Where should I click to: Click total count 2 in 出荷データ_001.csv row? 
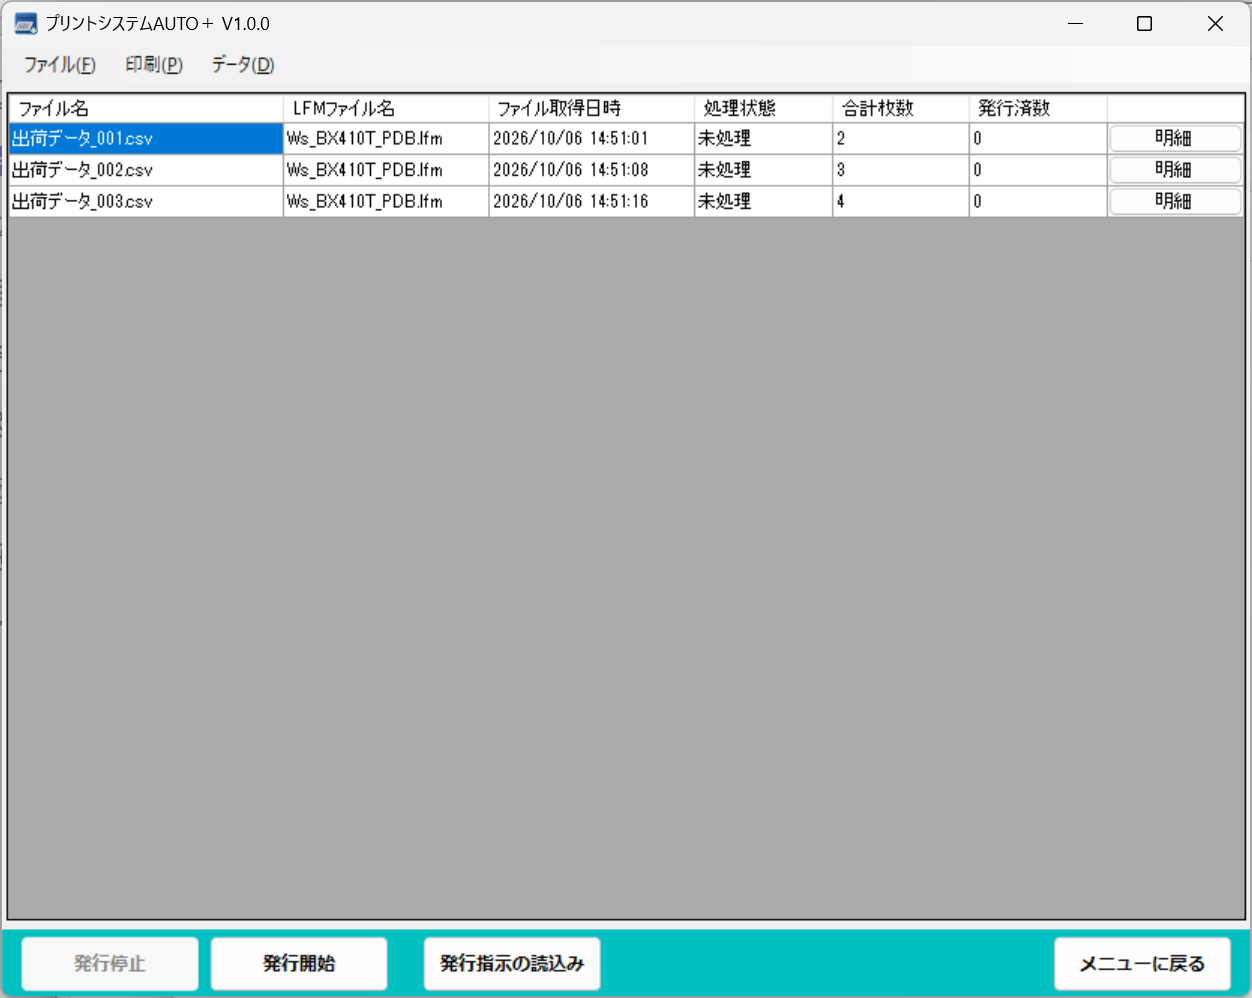click(901, 139)
